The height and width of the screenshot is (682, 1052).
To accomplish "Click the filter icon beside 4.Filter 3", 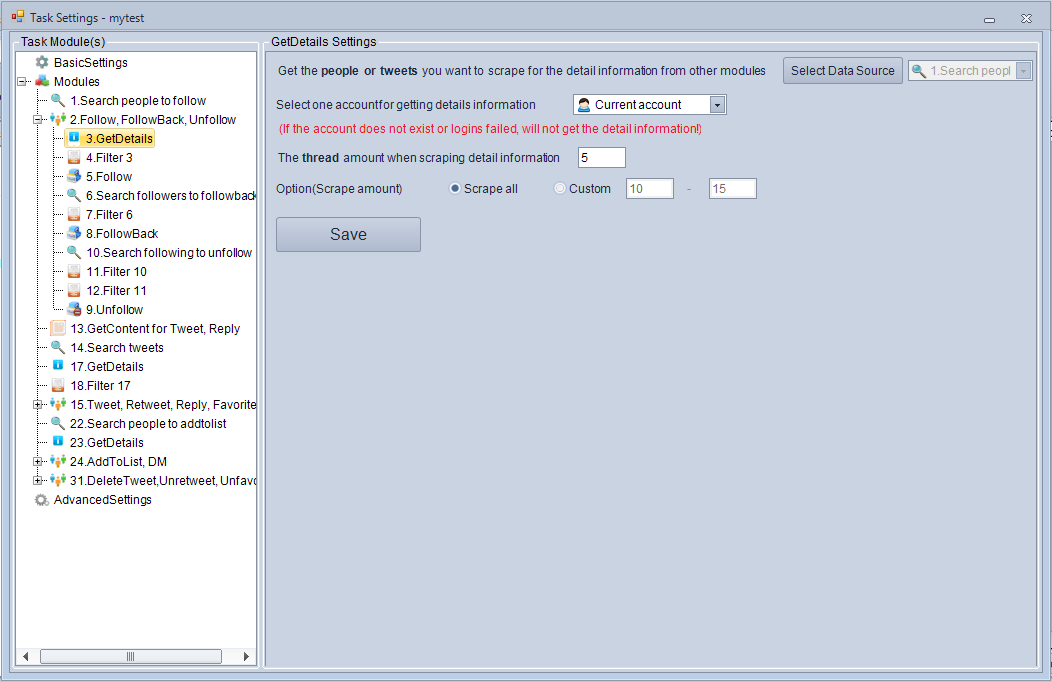I will click(74, 158).
